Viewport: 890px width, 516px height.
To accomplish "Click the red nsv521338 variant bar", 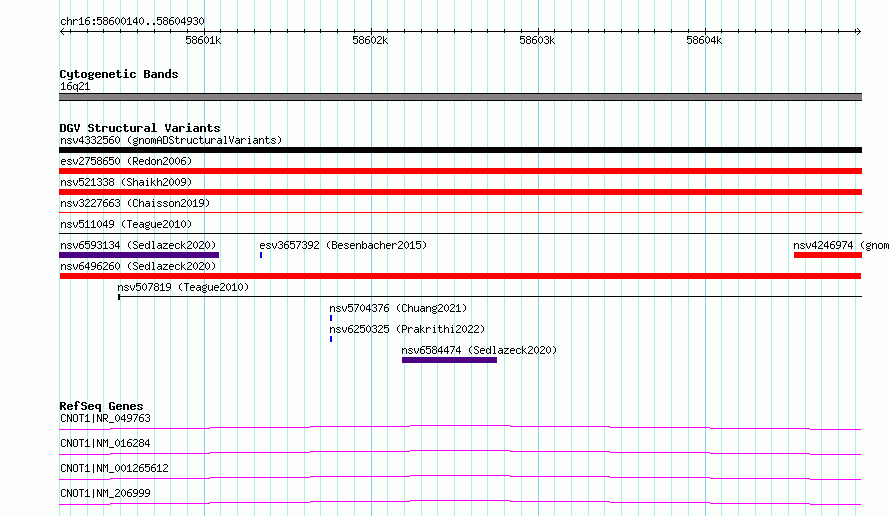I will tap(460, 192).
